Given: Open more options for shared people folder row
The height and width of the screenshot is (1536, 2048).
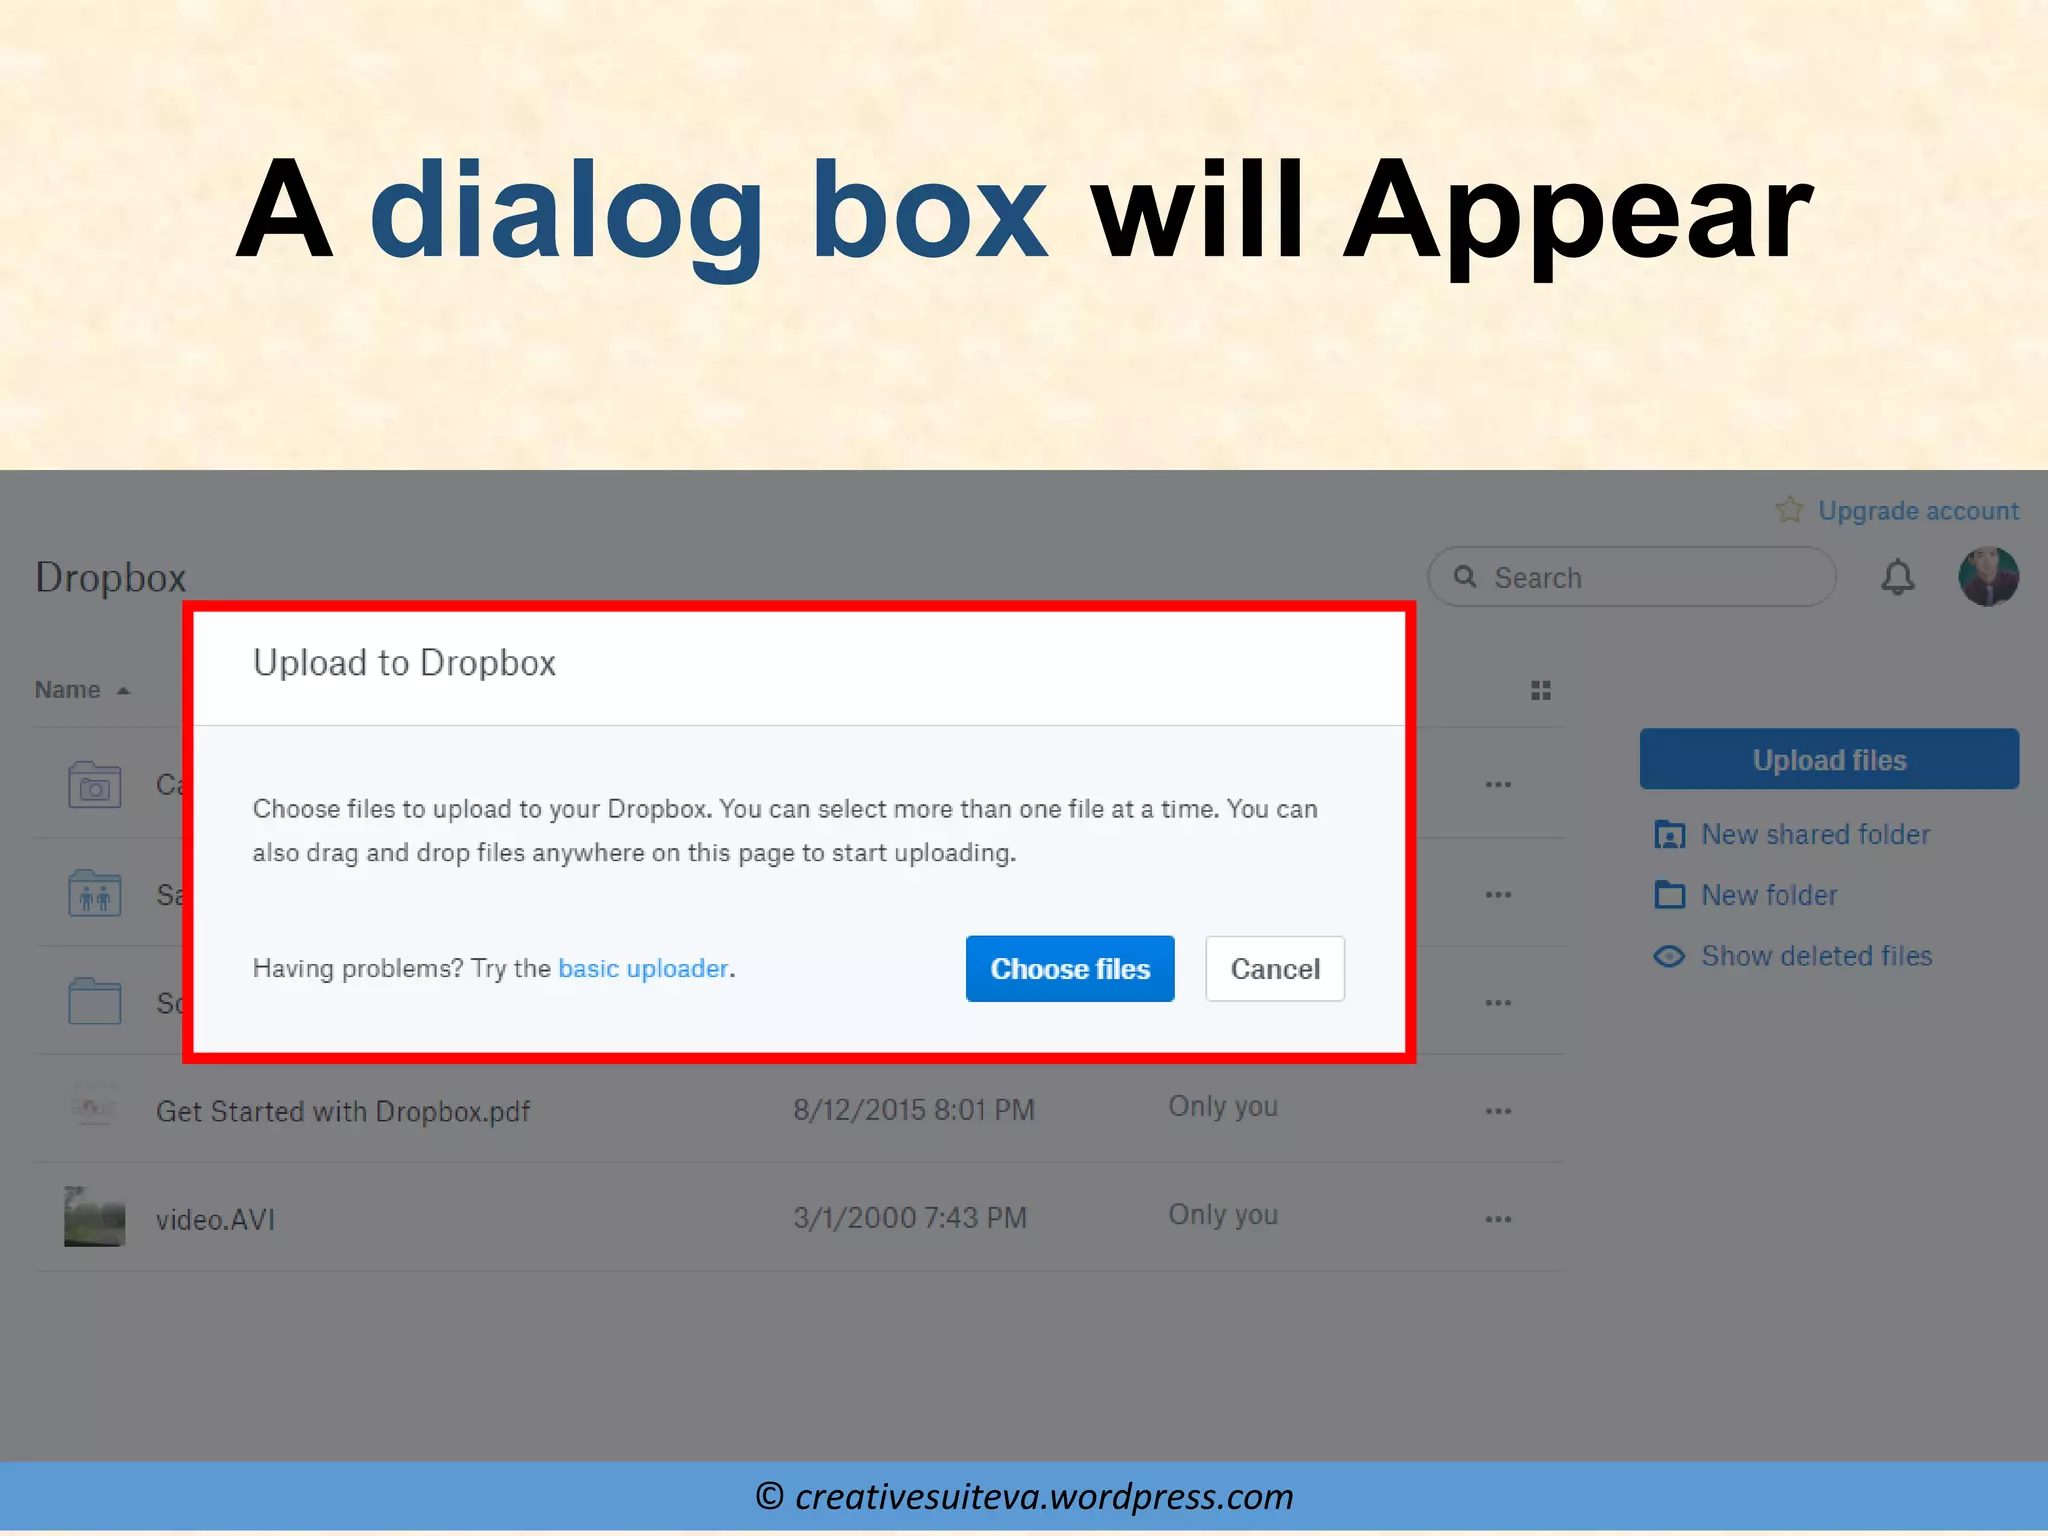Looking at the screenshot, I should (1498, 894).
